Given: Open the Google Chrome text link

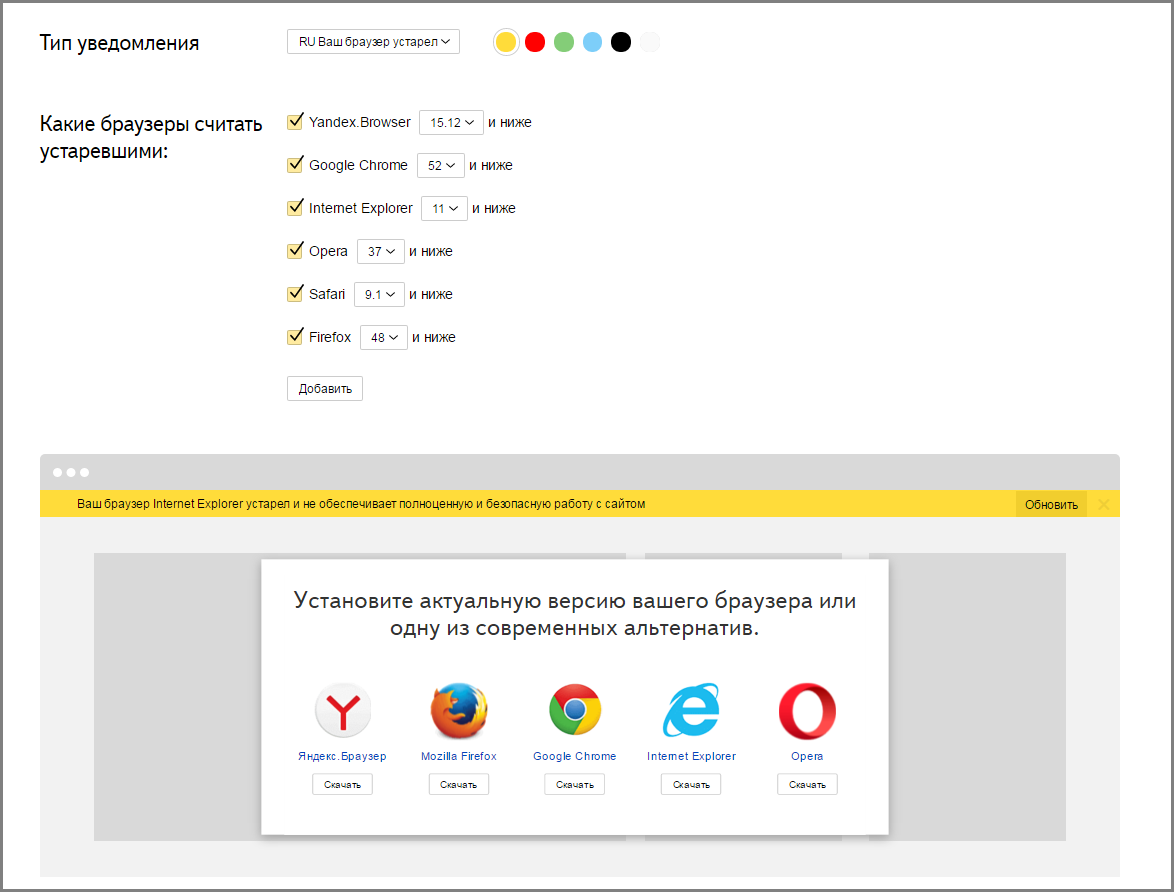Looking at the screenshot, I should [575, 756].
